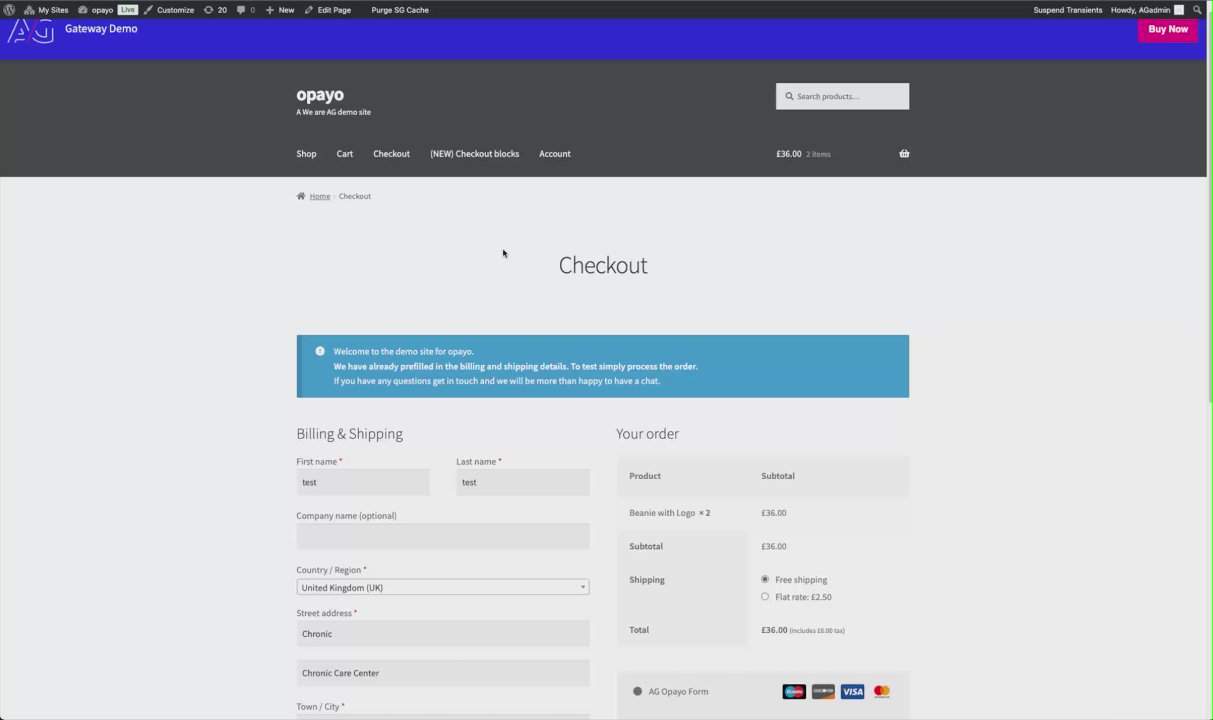Viewport: 1213px width, 720px height.
Task: Click 'Beanie with Logo × 2' text
Action: pyautogui.click(x=670, y=513)
